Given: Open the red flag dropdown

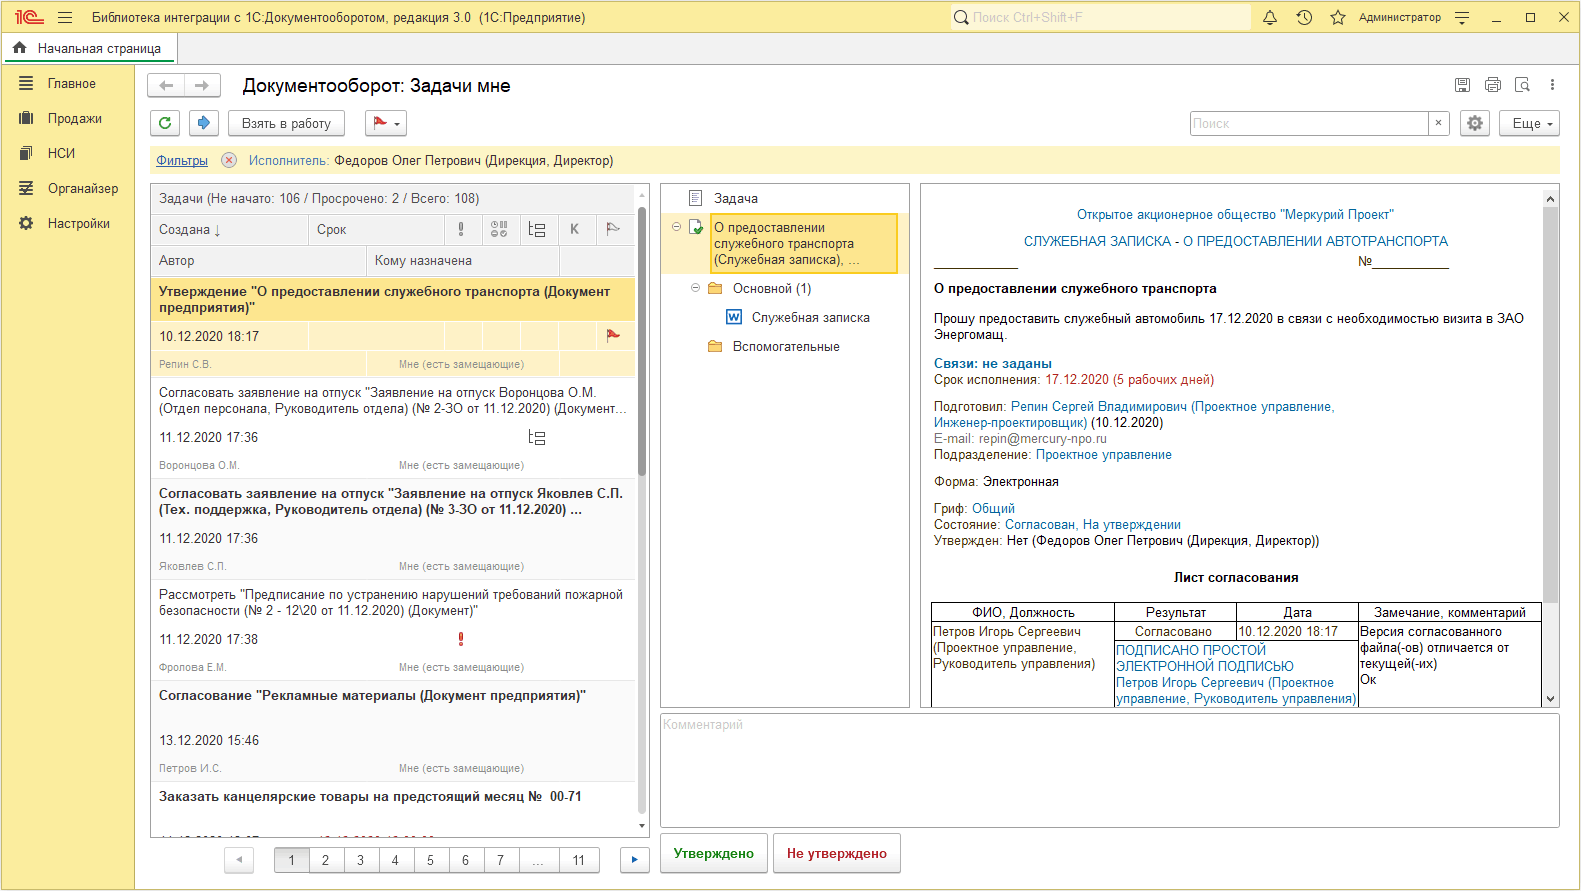Looking at the screenshot, I should click(386, 123).
